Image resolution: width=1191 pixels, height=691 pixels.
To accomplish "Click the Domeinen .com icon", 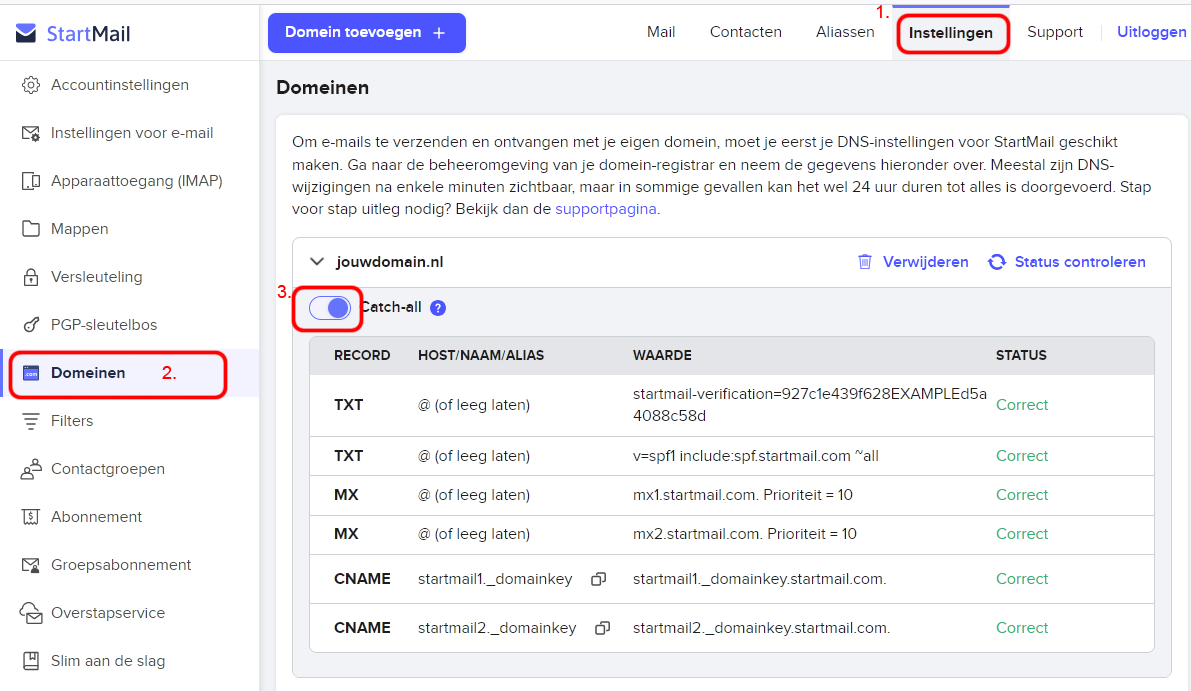I will 30,373.
